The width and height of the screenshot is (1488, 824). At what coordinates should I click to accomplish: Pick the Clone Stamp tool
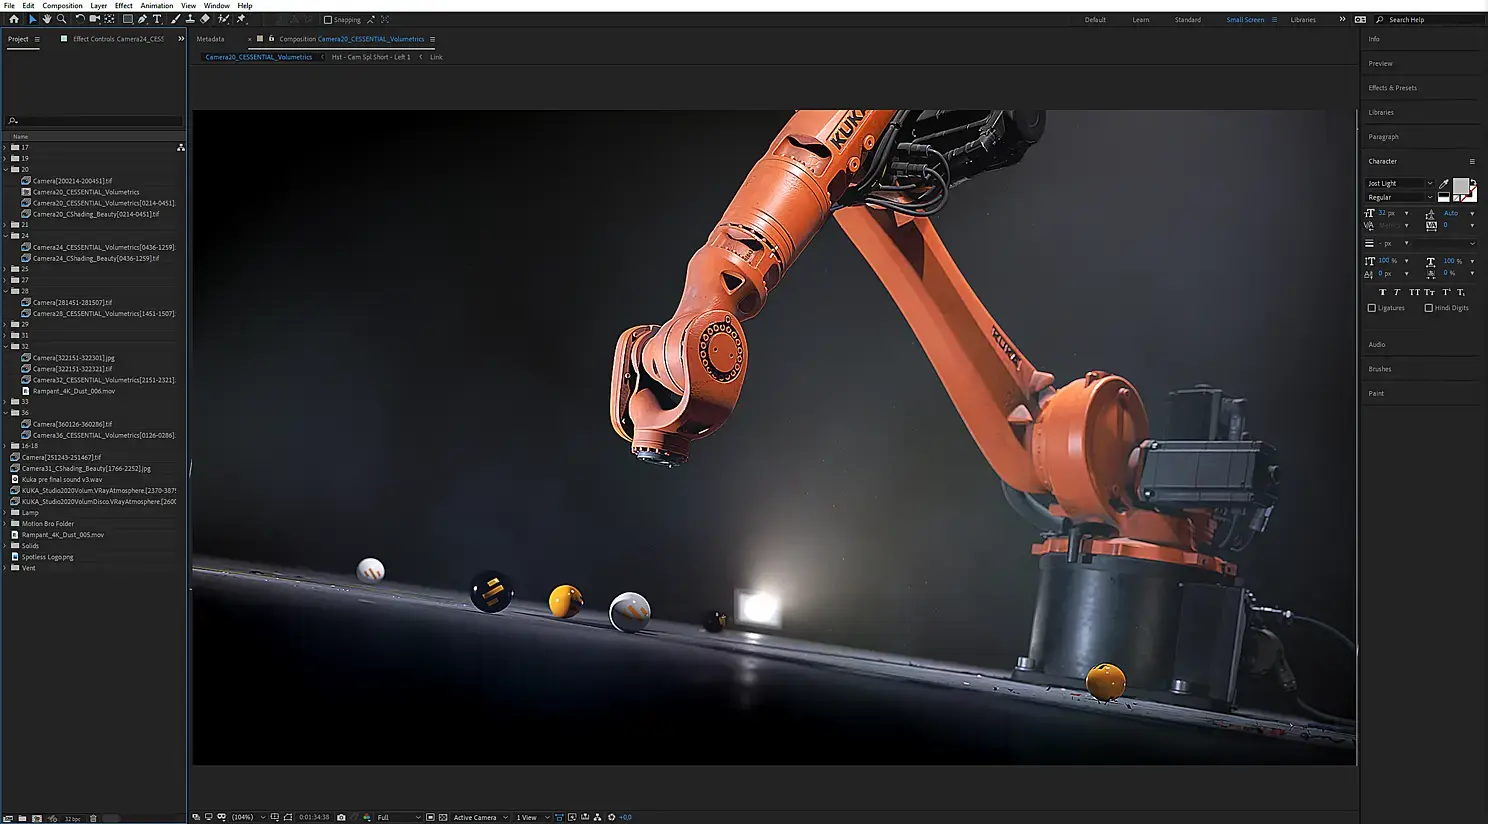click(x=190, y=19)
